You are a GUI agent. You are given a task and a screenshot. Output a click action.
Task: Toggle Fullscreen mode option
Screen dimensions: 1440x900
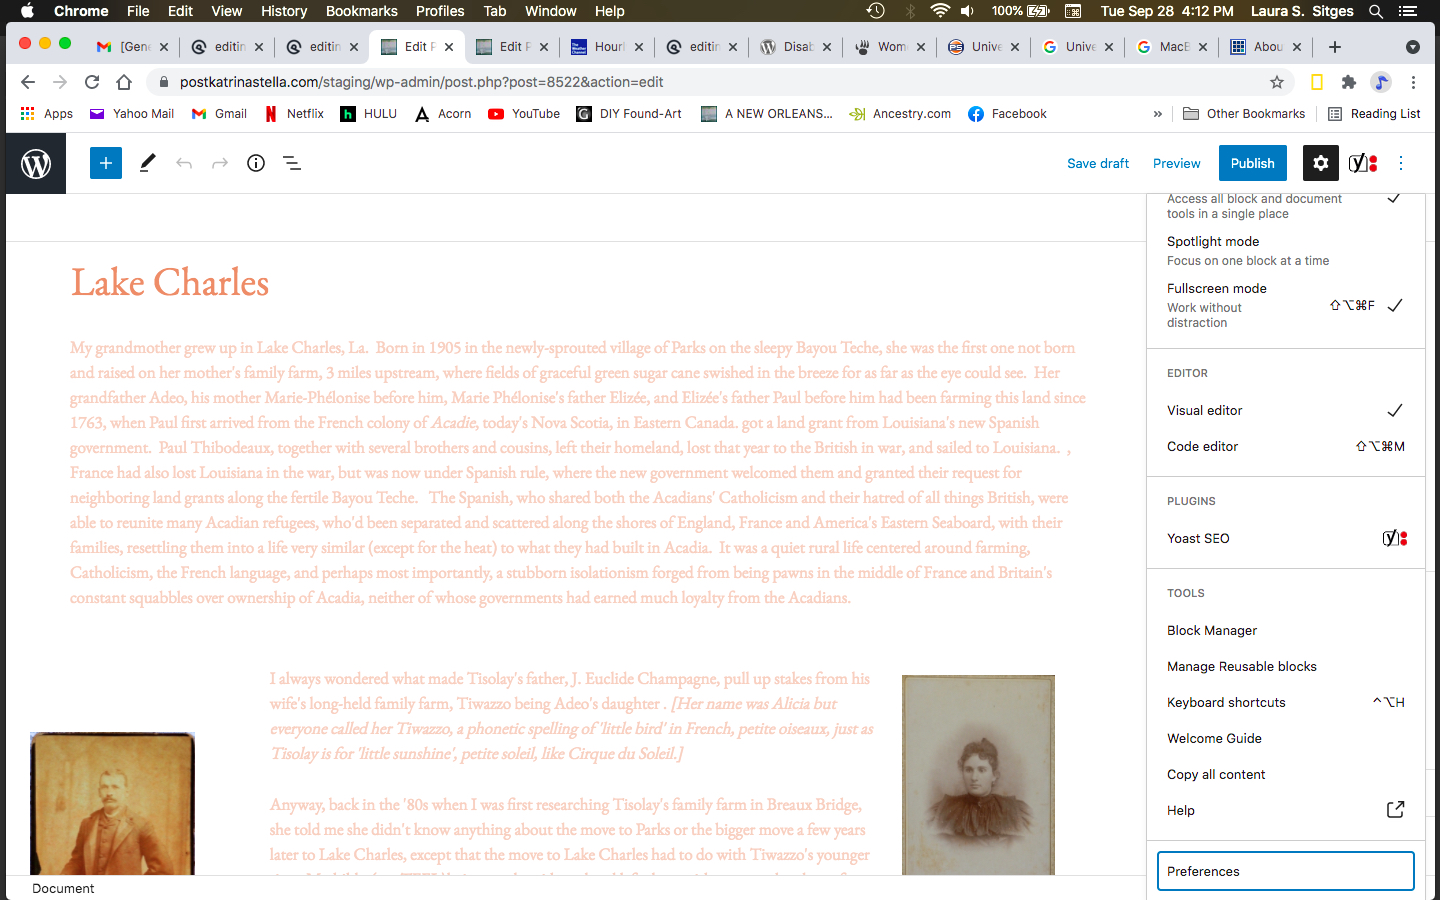(1285, 305)
